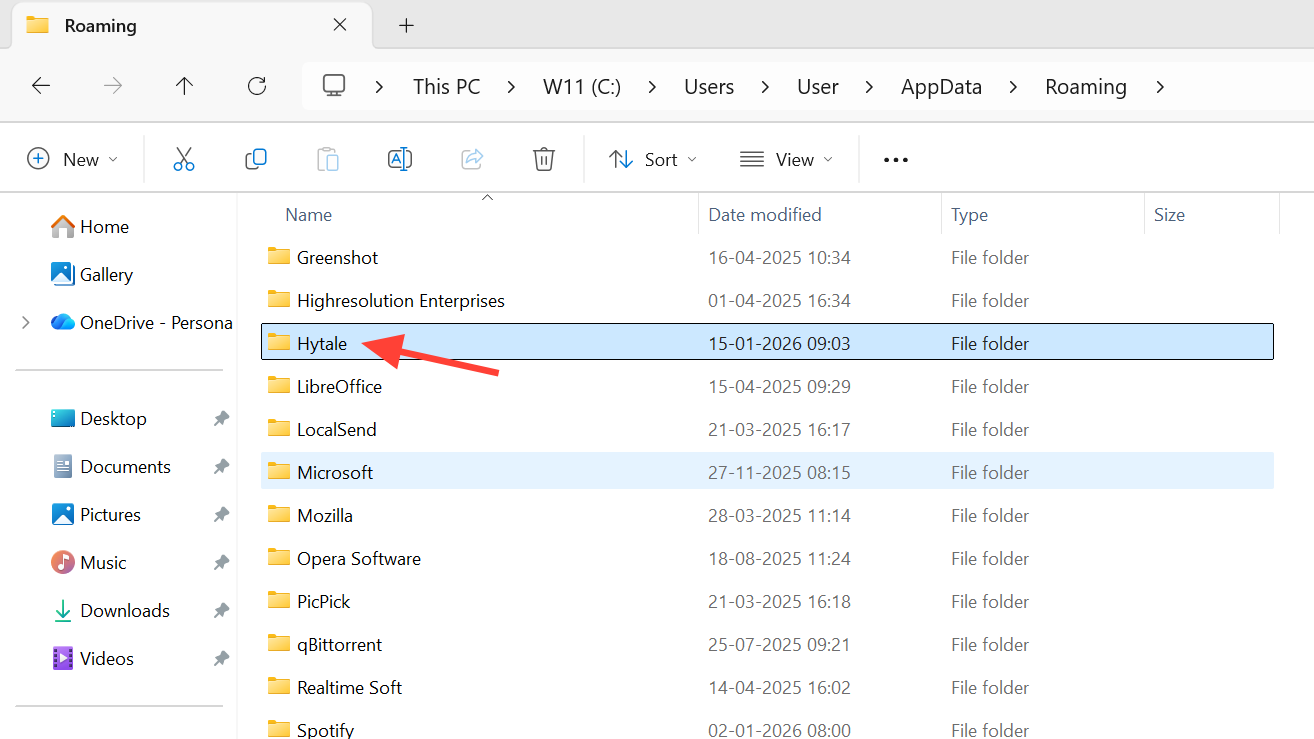Screen dimensions: 1314x739
Task: Select the Greenshot folder
Action: click(x=767, y=258)
